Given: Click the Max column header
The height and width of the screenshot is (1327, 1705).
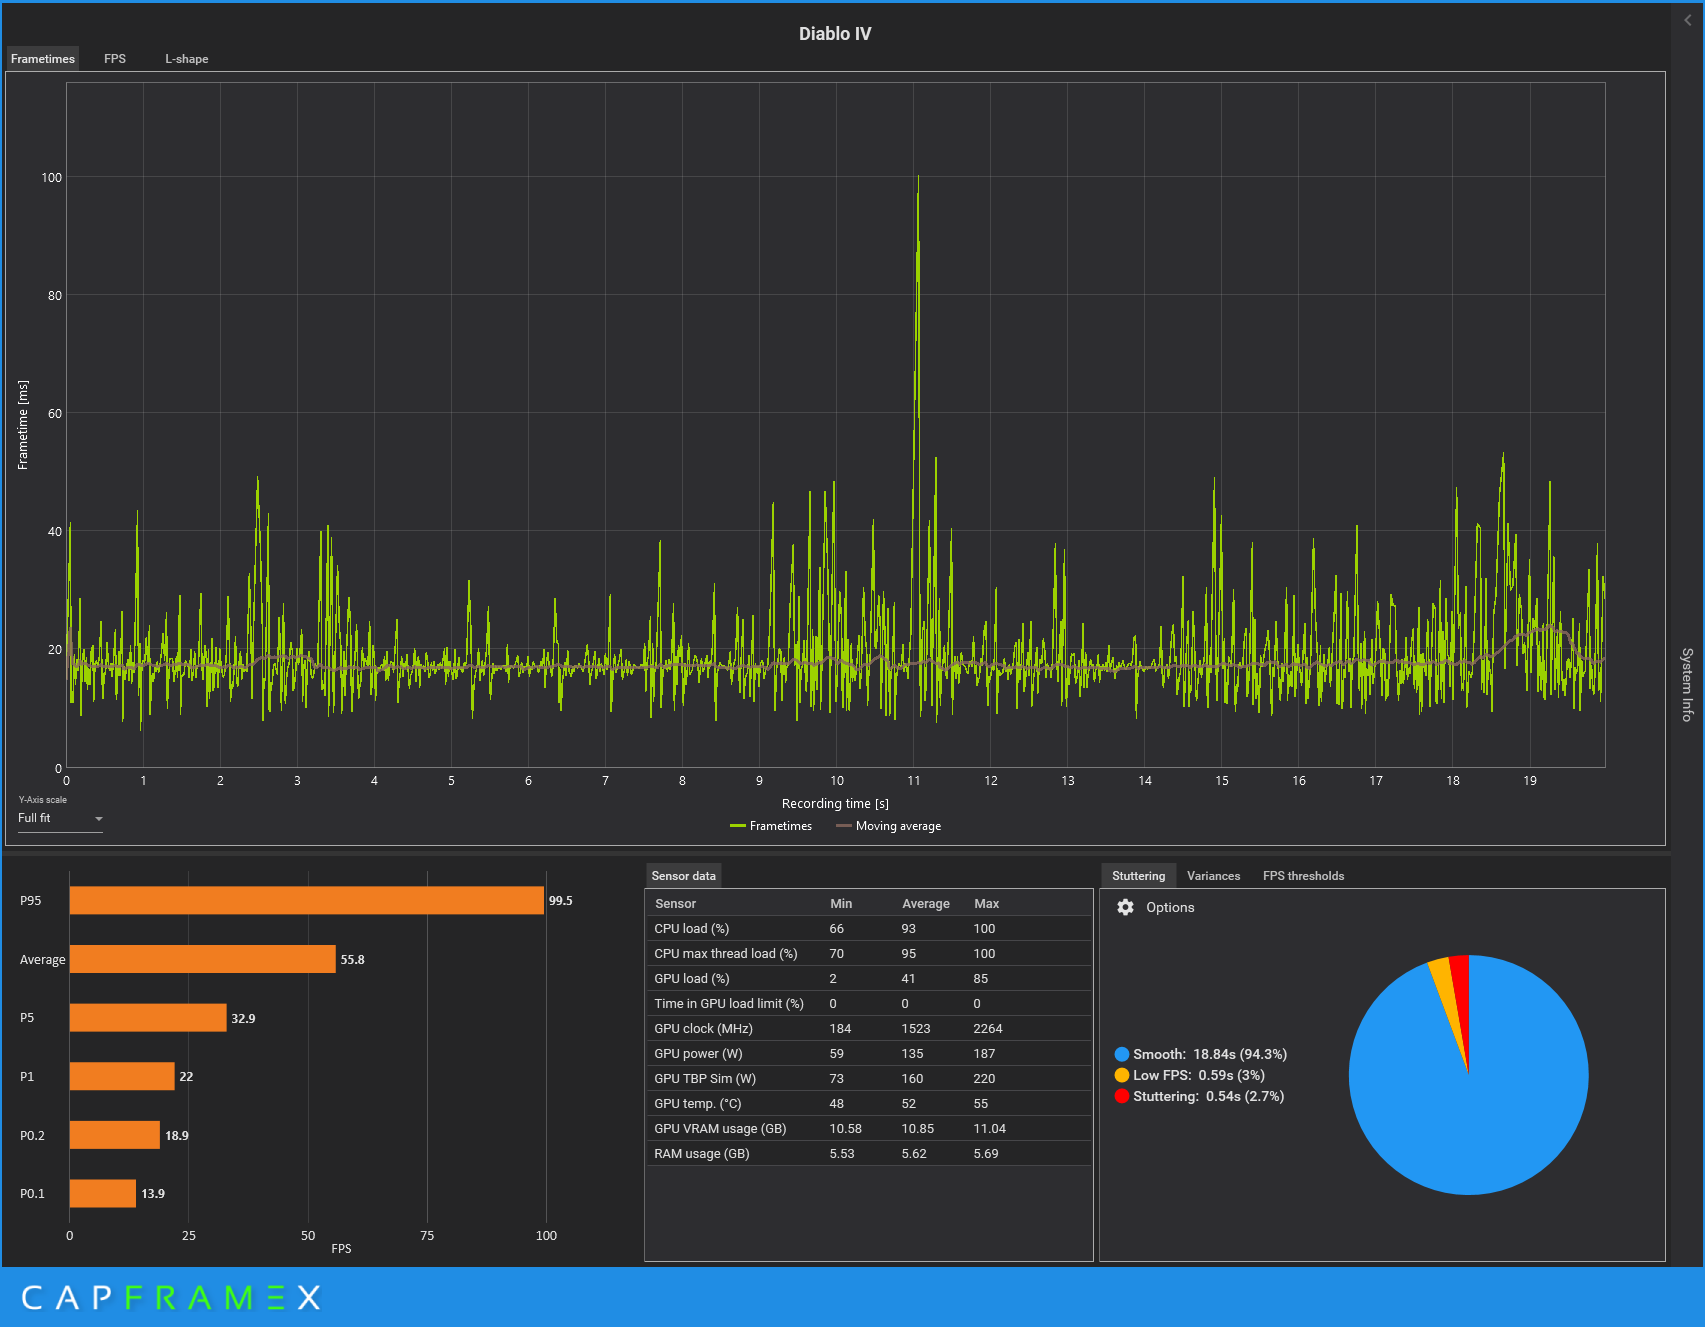Looking at the screenshot, I should [x=986, y=903].
